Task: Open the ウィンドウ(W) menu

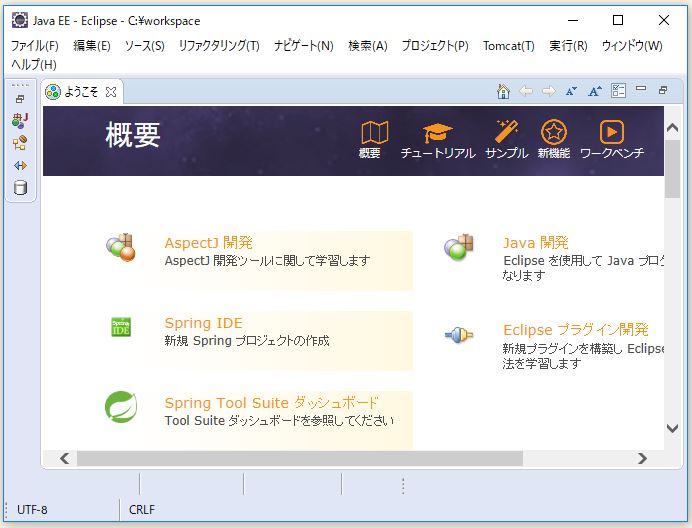Action: [632, 45]
